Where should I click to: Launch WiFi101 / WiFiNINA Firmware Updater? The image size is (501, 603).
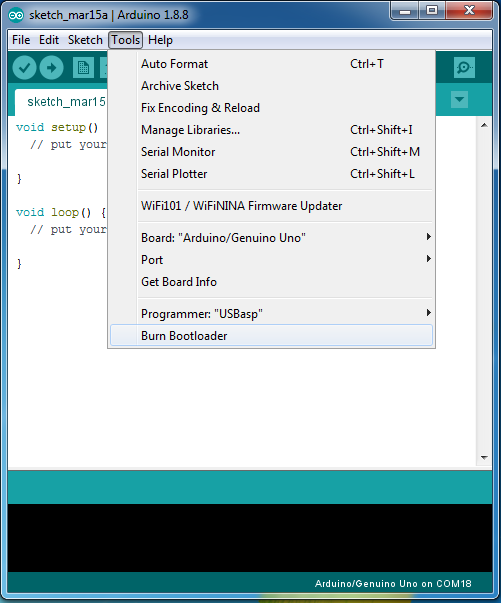pyautogui.click(x=271, y=206)
